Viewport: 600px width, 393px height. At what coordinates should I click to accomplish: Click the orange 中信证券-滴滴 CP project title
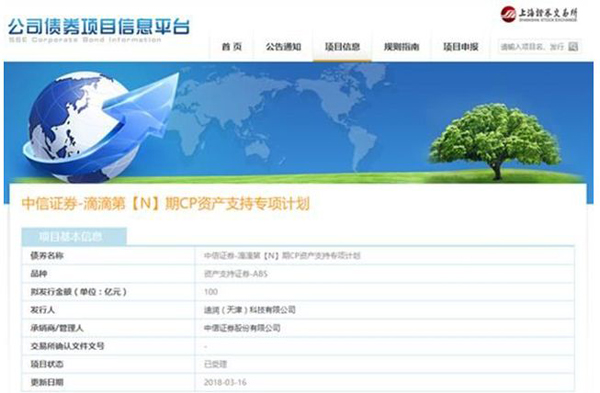165,204
